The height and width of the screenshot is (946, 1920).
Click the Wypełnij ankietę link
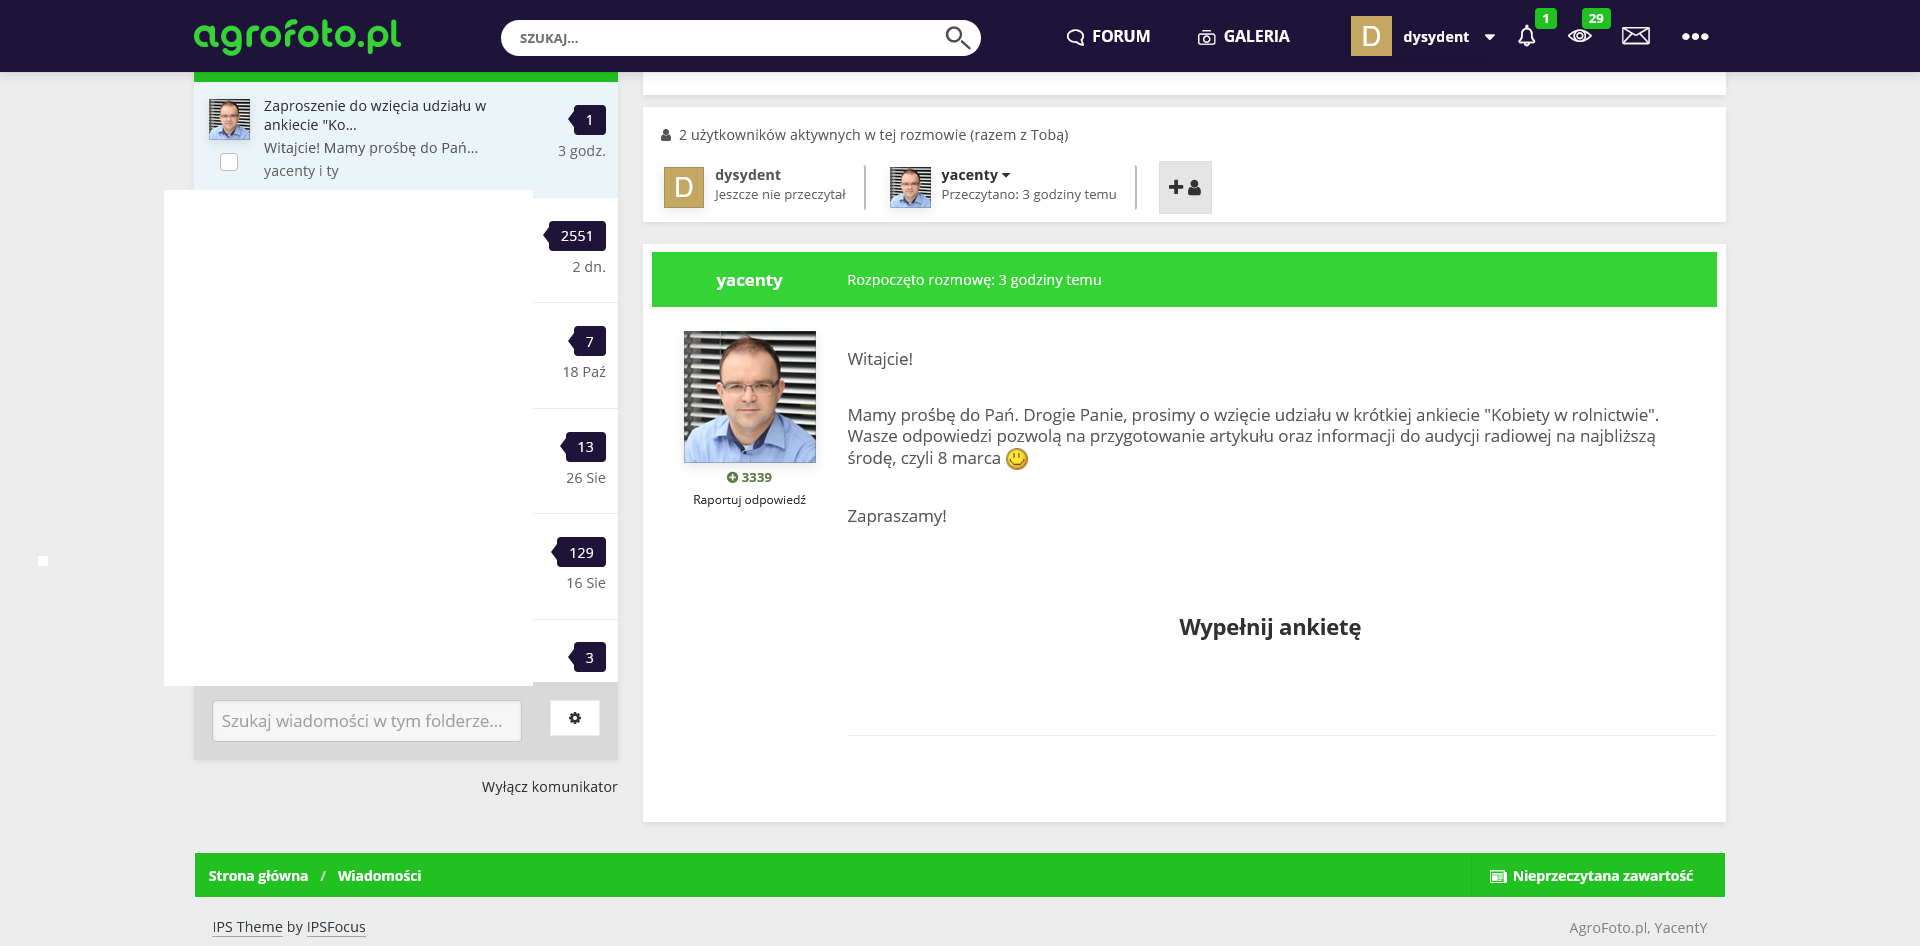click(1269, 628)
